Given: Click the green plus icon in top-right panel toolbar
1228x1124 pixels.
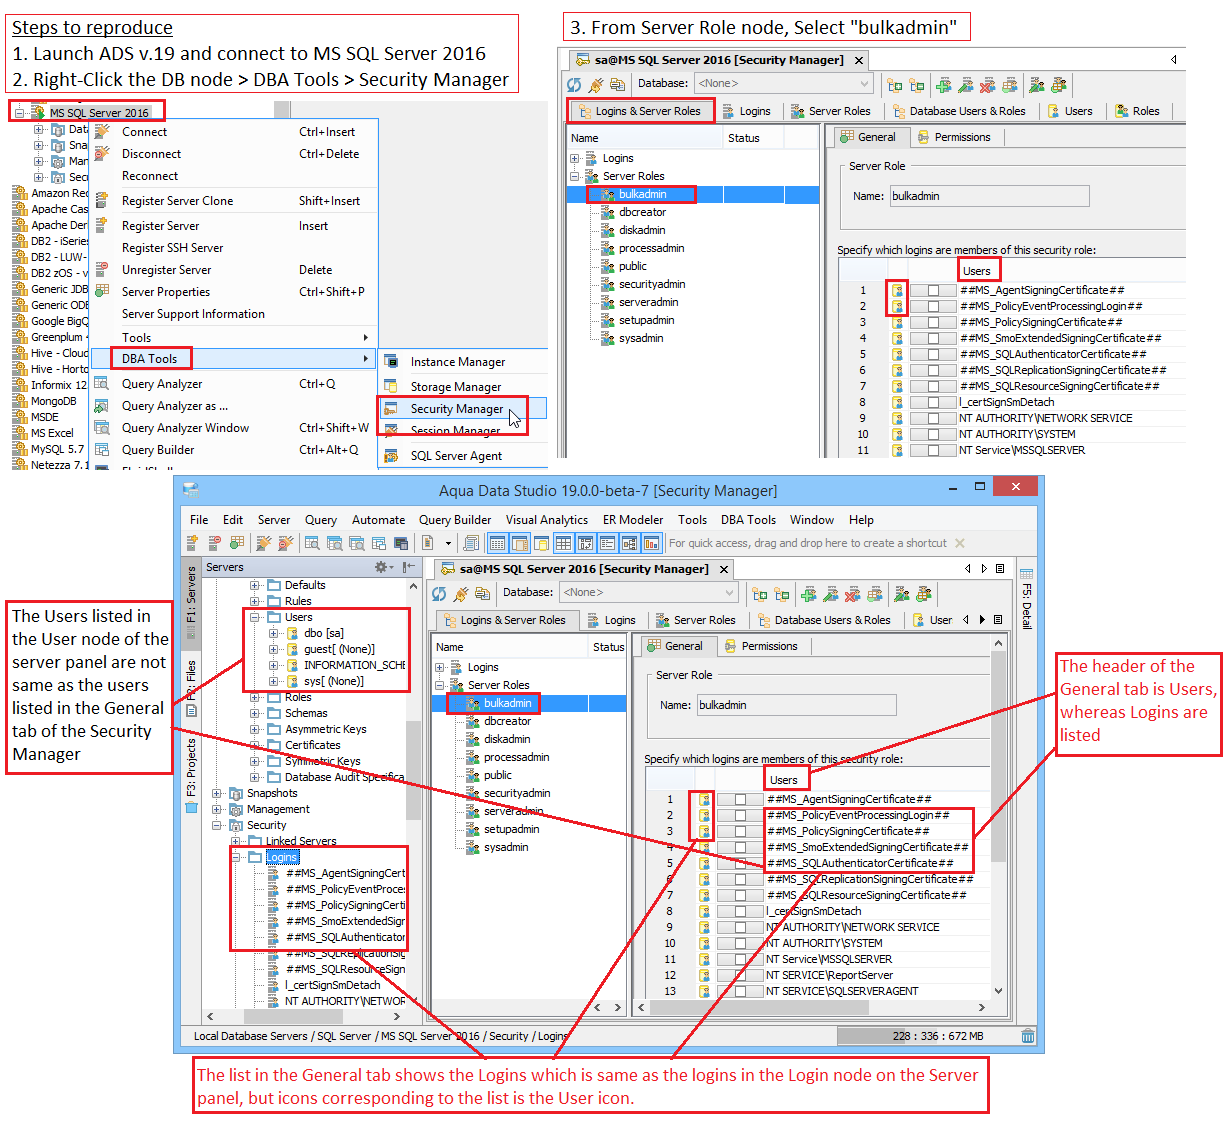Looking at the screenshot, I should point(944,85).
